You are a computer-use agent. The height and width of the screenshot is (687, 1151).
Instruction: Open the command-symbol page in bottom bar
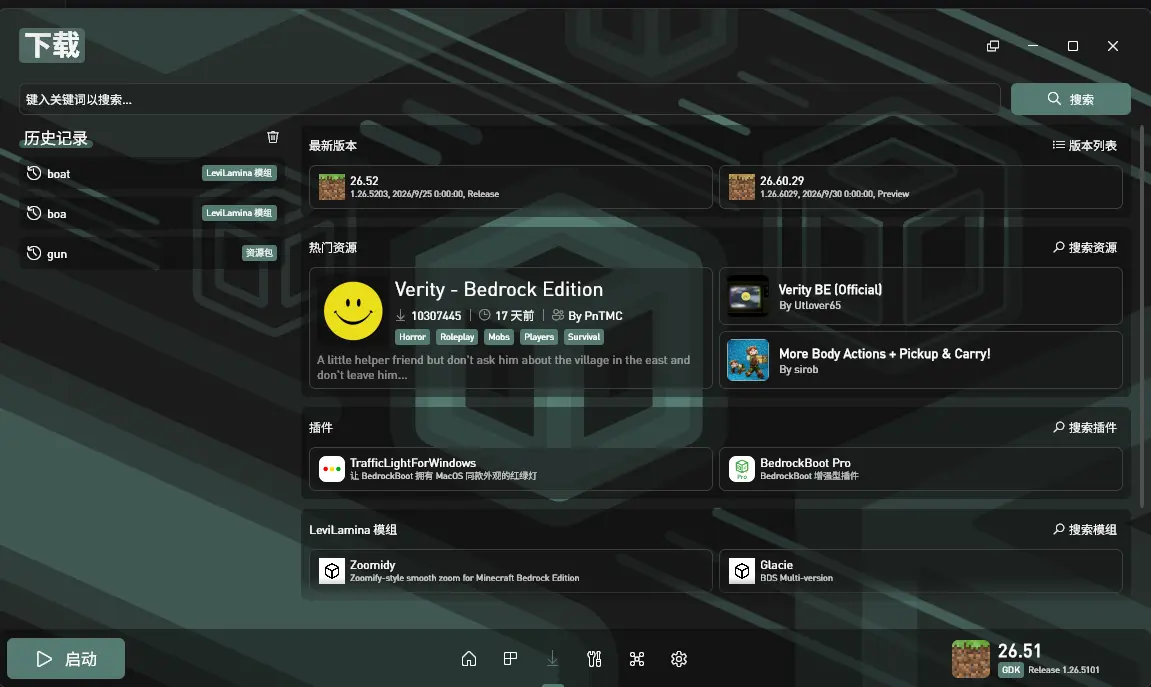point(636,659)
